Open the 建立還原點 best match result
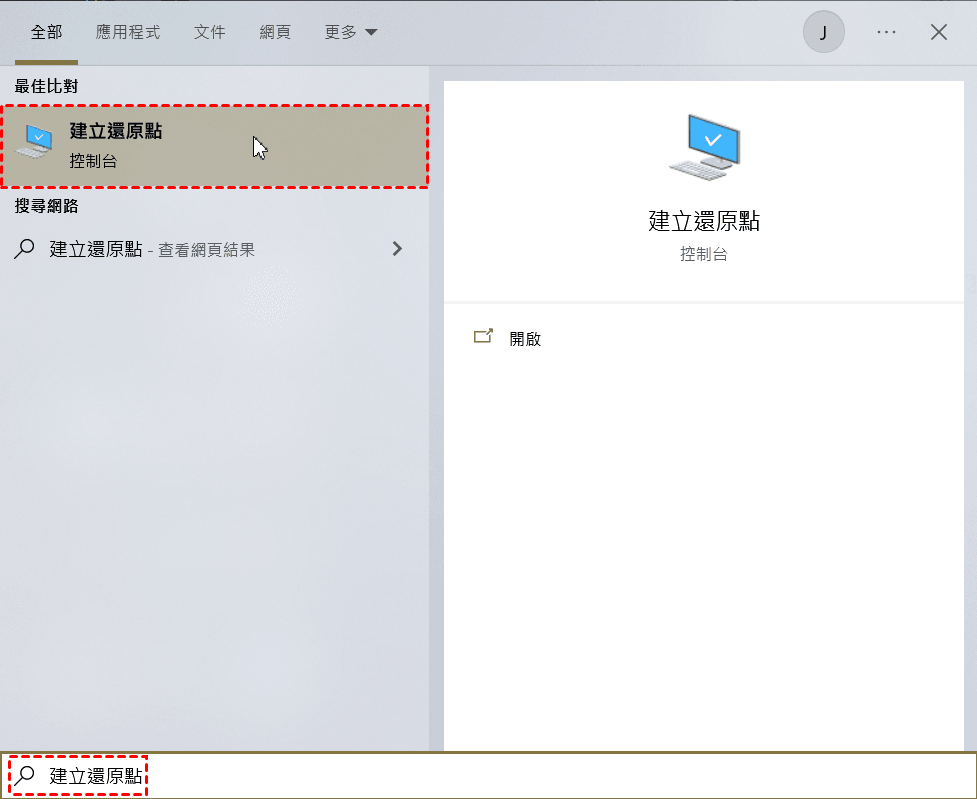Image resolution: width=977 pixels, height=799 pixels. (x=214, y=146)
